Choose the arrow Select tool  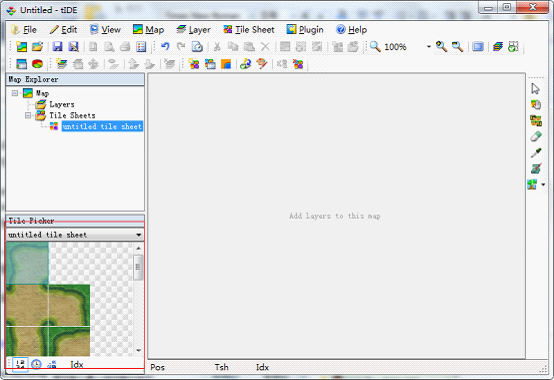536,88
